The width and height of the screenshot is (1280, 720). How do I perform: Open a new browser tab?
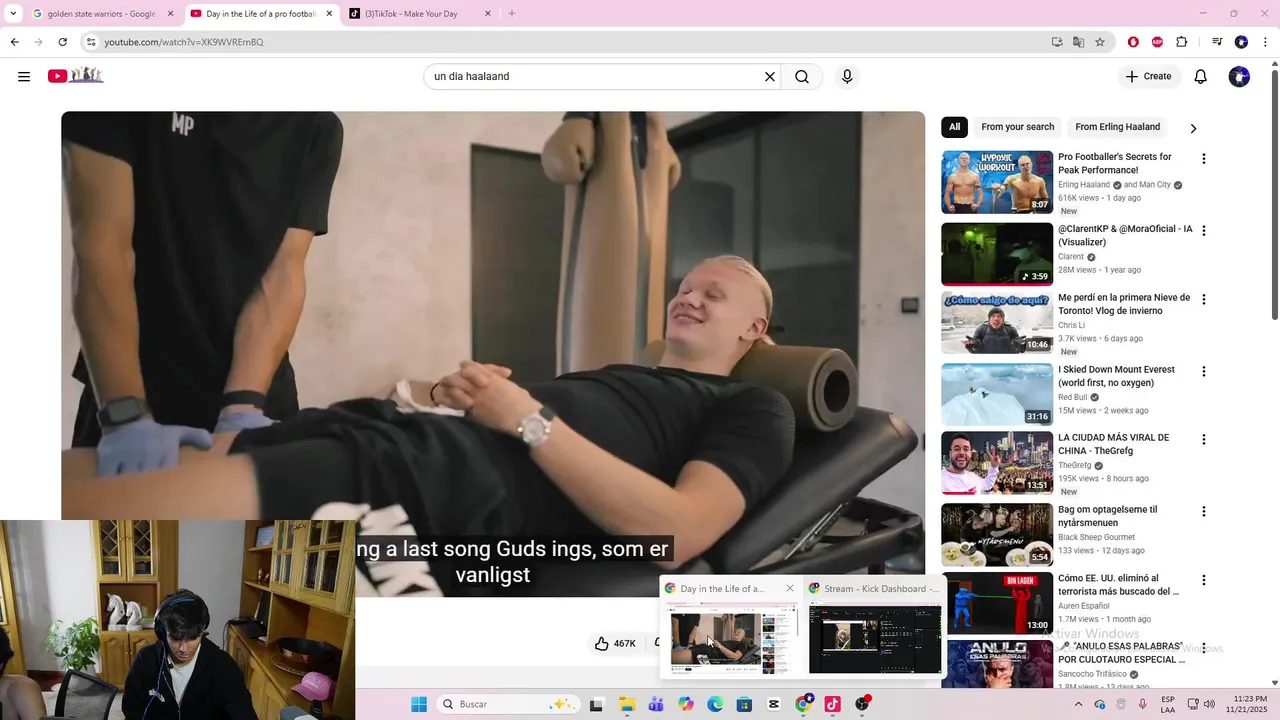point(512,14)
